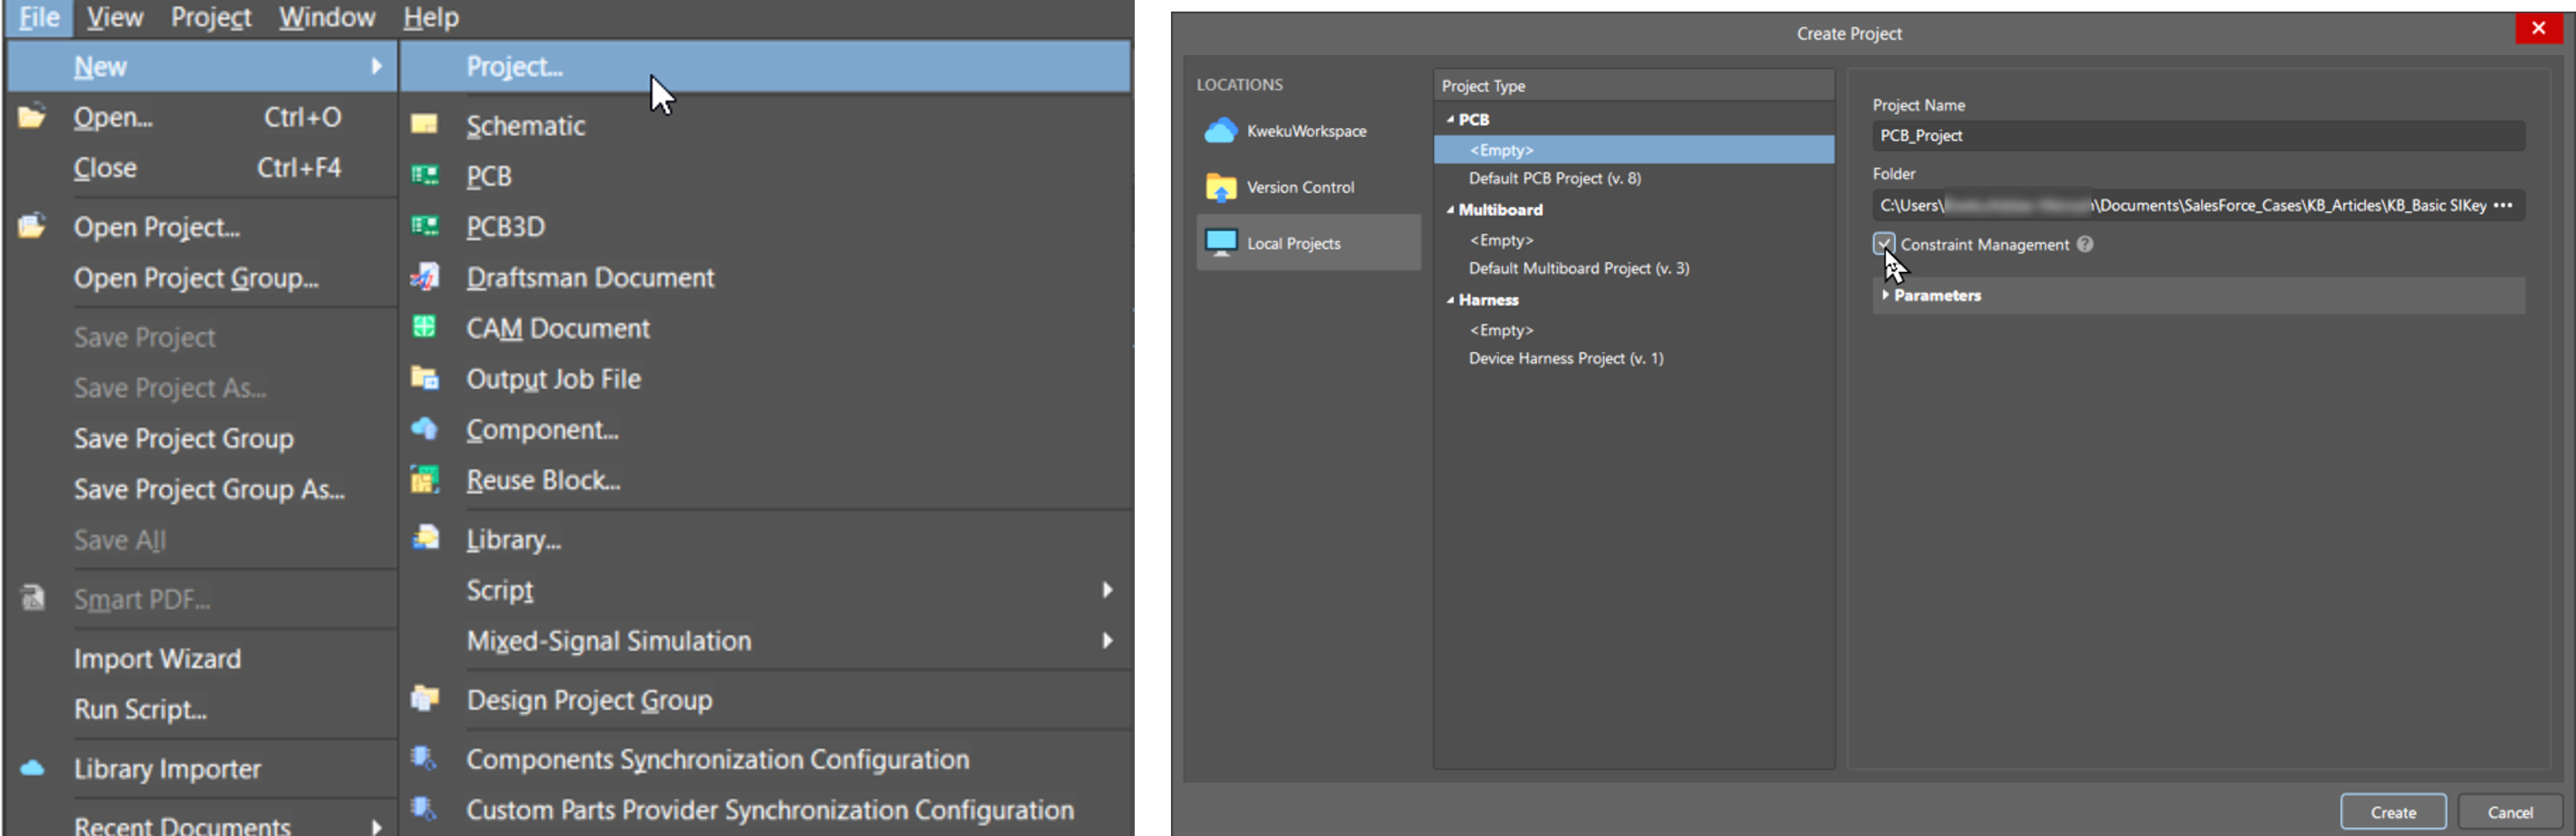Image resolution: width=2576 pixels, height=836 pixels.
Task: Click the PCB document icon
Action: 424,175
